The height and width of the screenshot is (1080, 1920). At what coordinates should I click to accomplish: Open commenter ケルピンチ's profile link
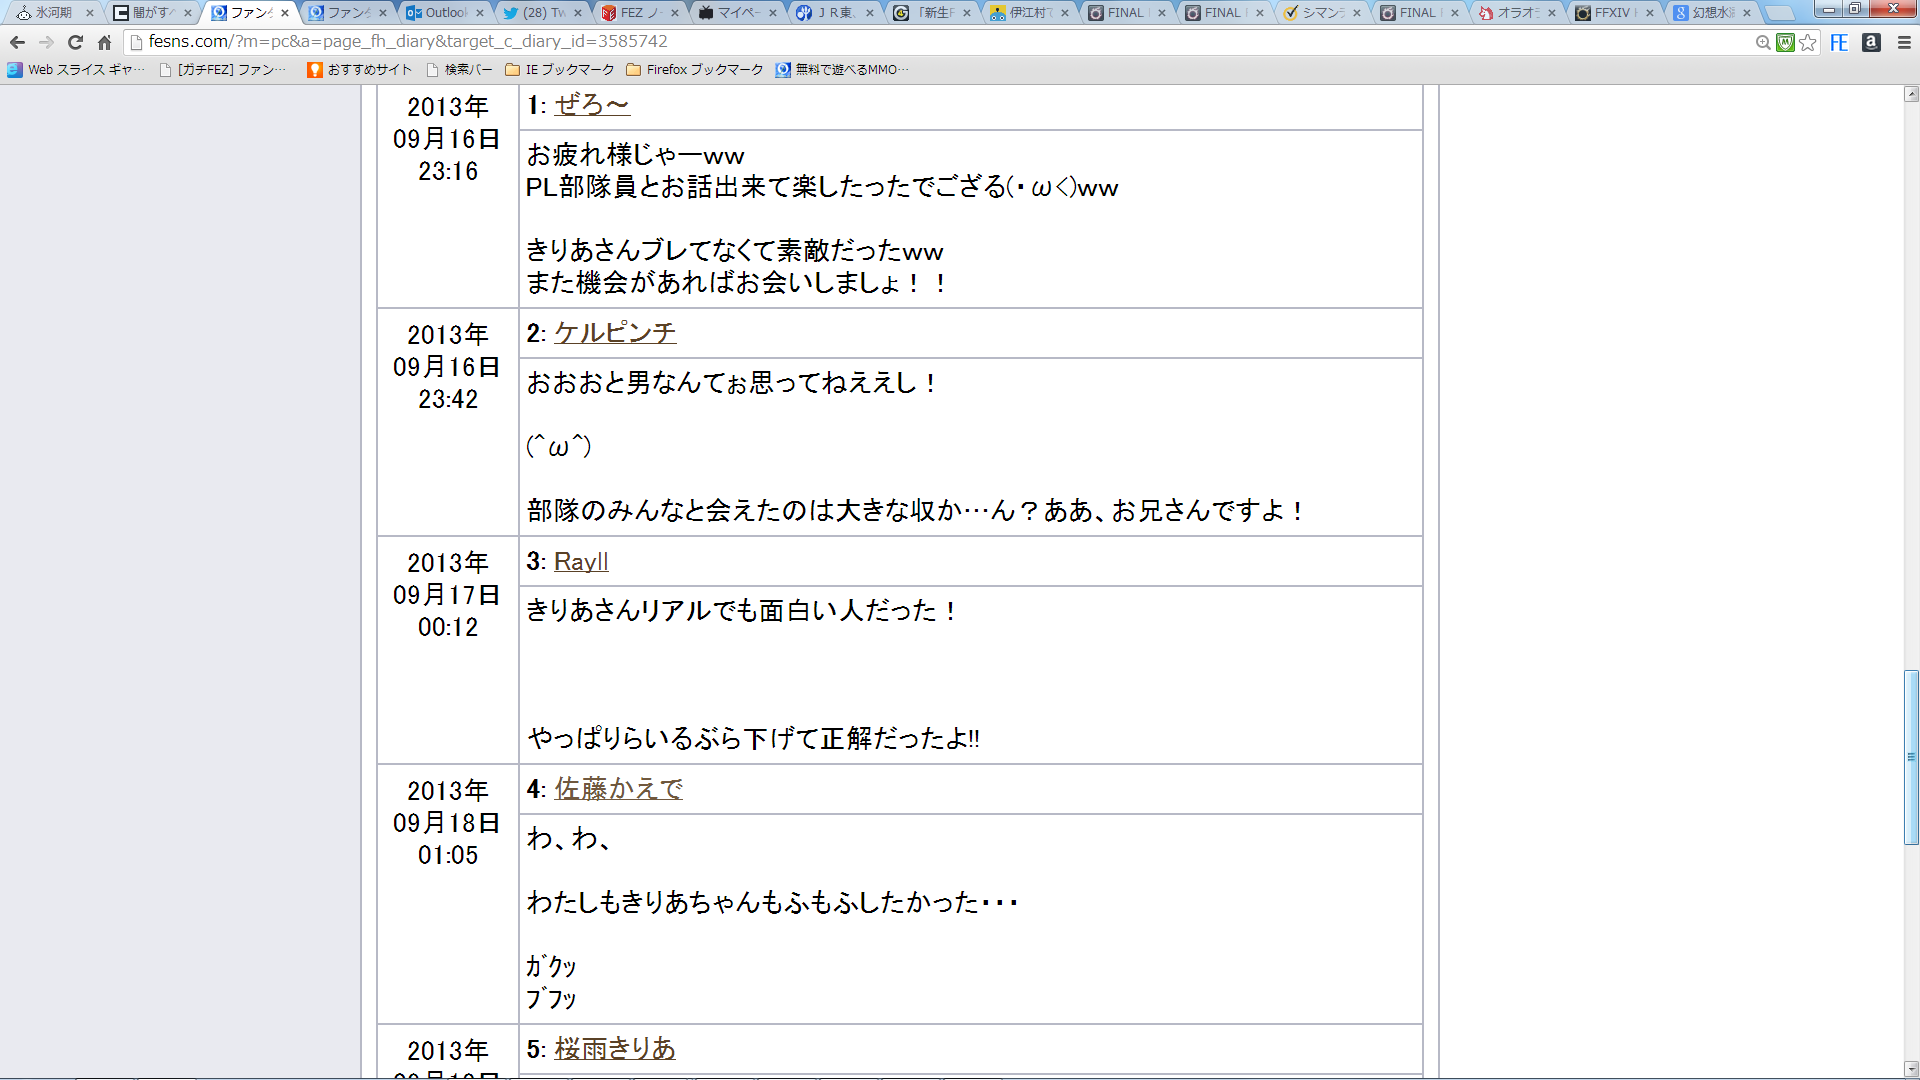click(615, 333)
